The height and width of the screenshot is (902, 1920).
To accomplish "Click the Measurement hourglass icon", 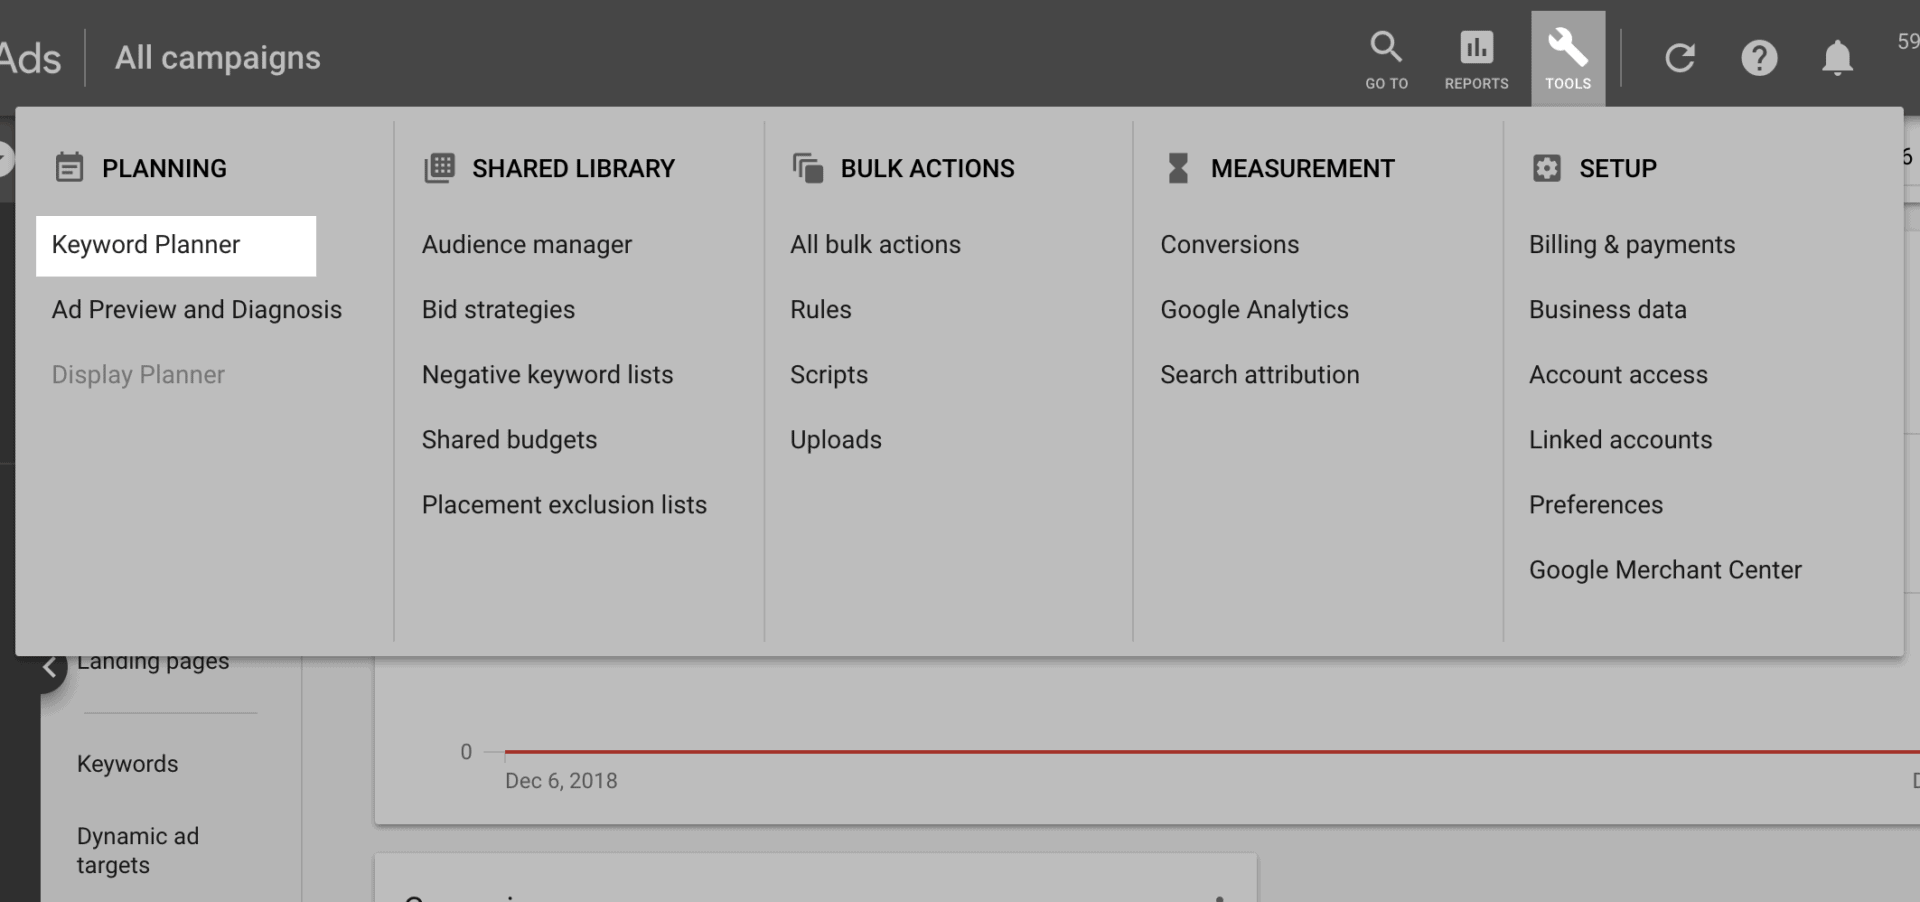I will click(x=1177, y=168).
